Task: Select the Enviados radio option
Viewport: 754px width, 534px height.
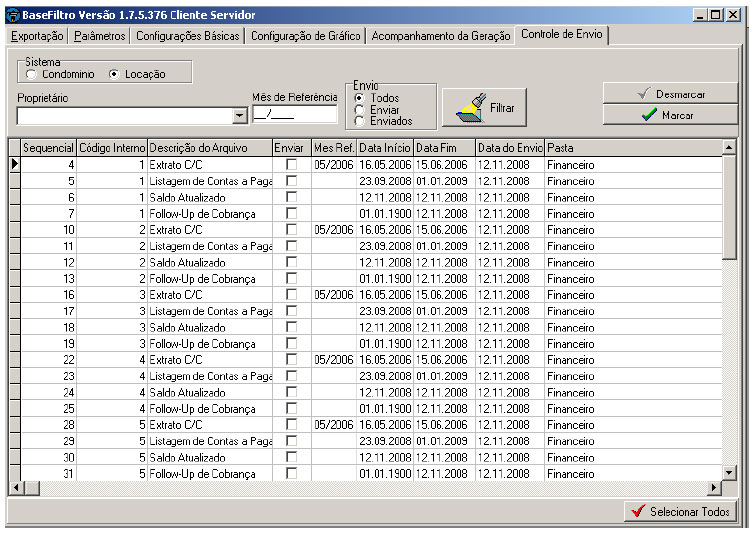Action: point(359,121)
